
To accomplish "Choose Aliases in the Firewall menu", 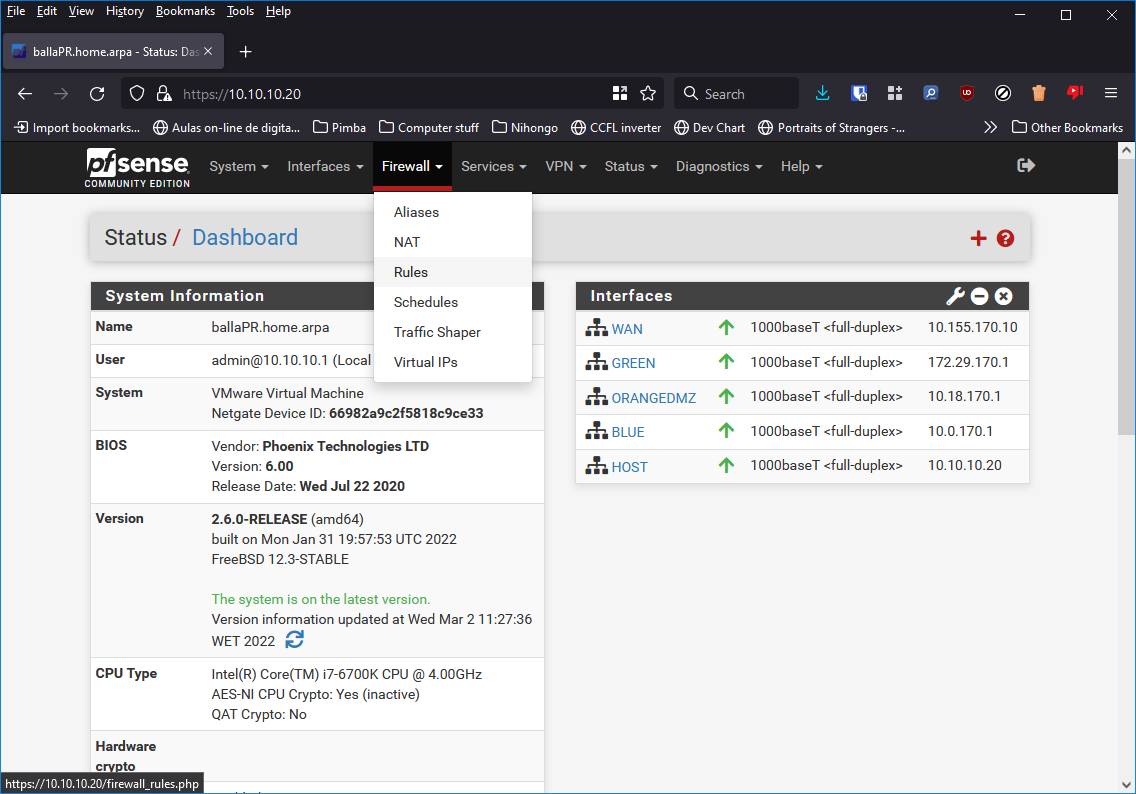I will (416, 212).
